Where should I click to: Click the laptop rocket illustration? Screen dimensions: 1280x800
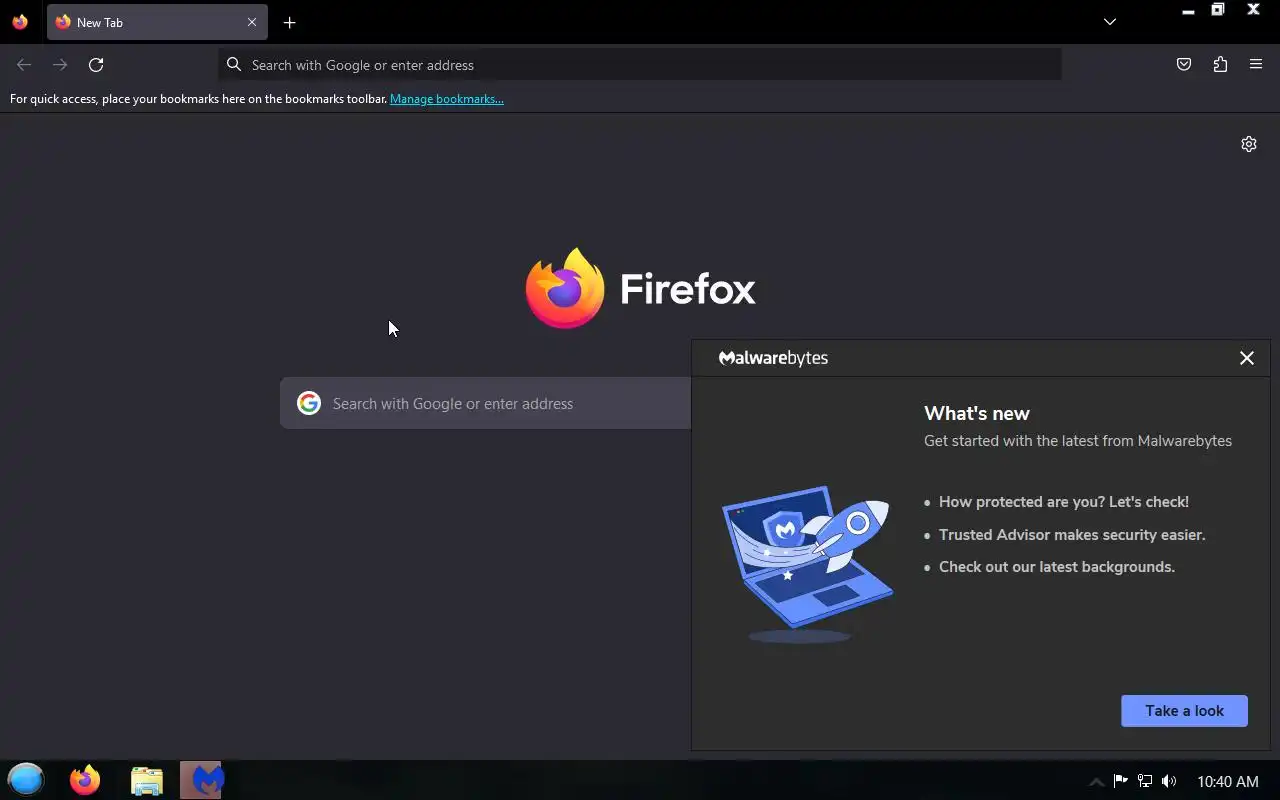click(x=806, y=564)
